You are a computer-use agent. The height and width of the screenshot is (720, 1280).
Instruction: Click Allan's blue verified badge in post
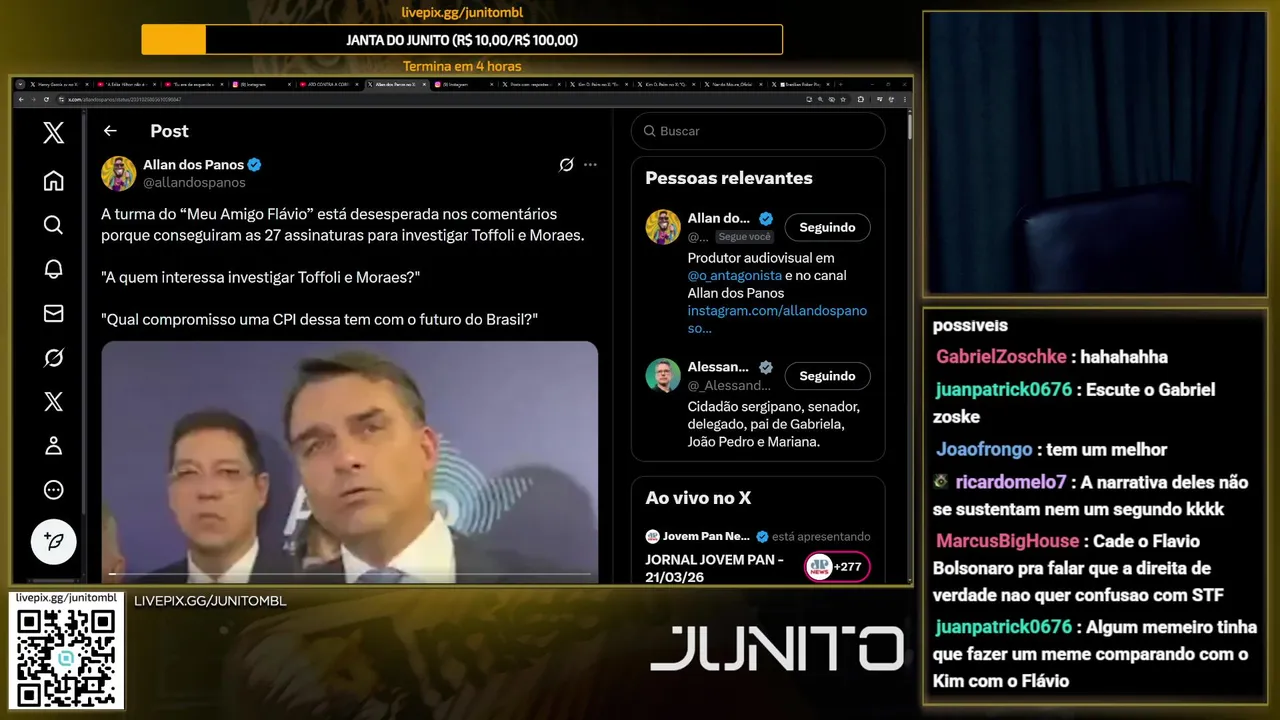255,164
